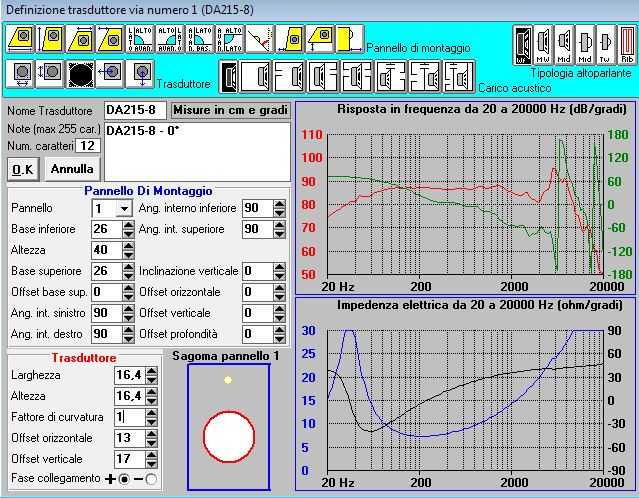Click the Fattore di curvatura input field

tap(130, 417)
